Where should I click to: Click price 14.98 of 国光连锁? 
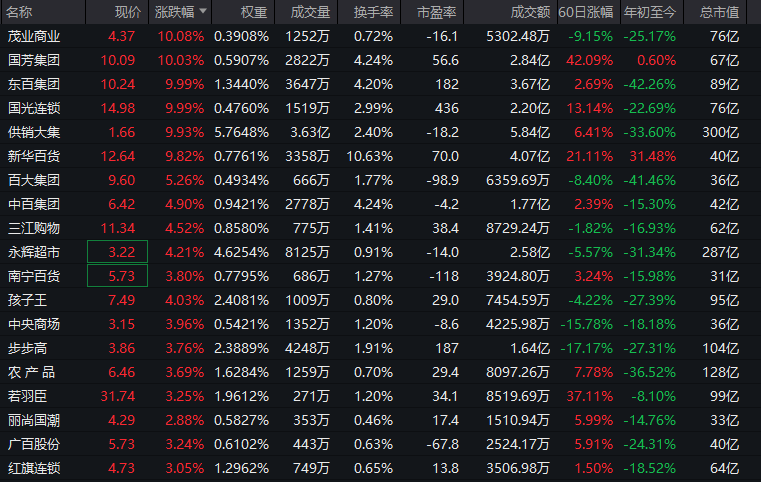pos(117,108)
